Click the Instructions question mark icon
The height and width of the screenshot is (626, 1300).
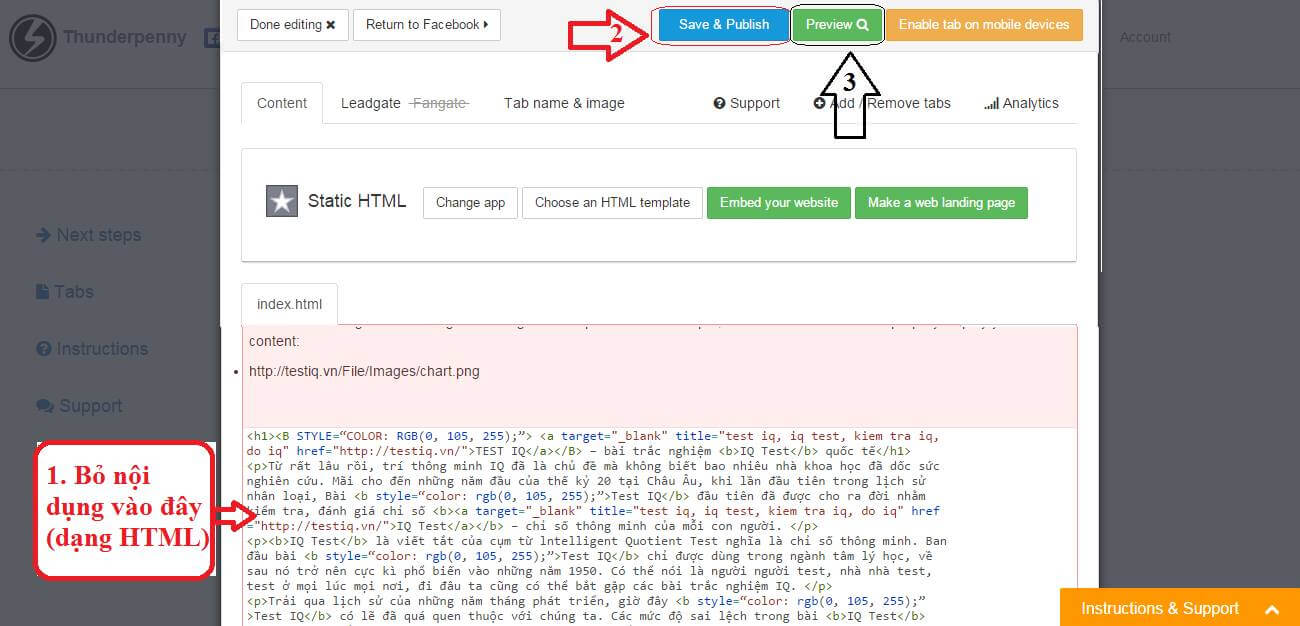pos(43,349)
